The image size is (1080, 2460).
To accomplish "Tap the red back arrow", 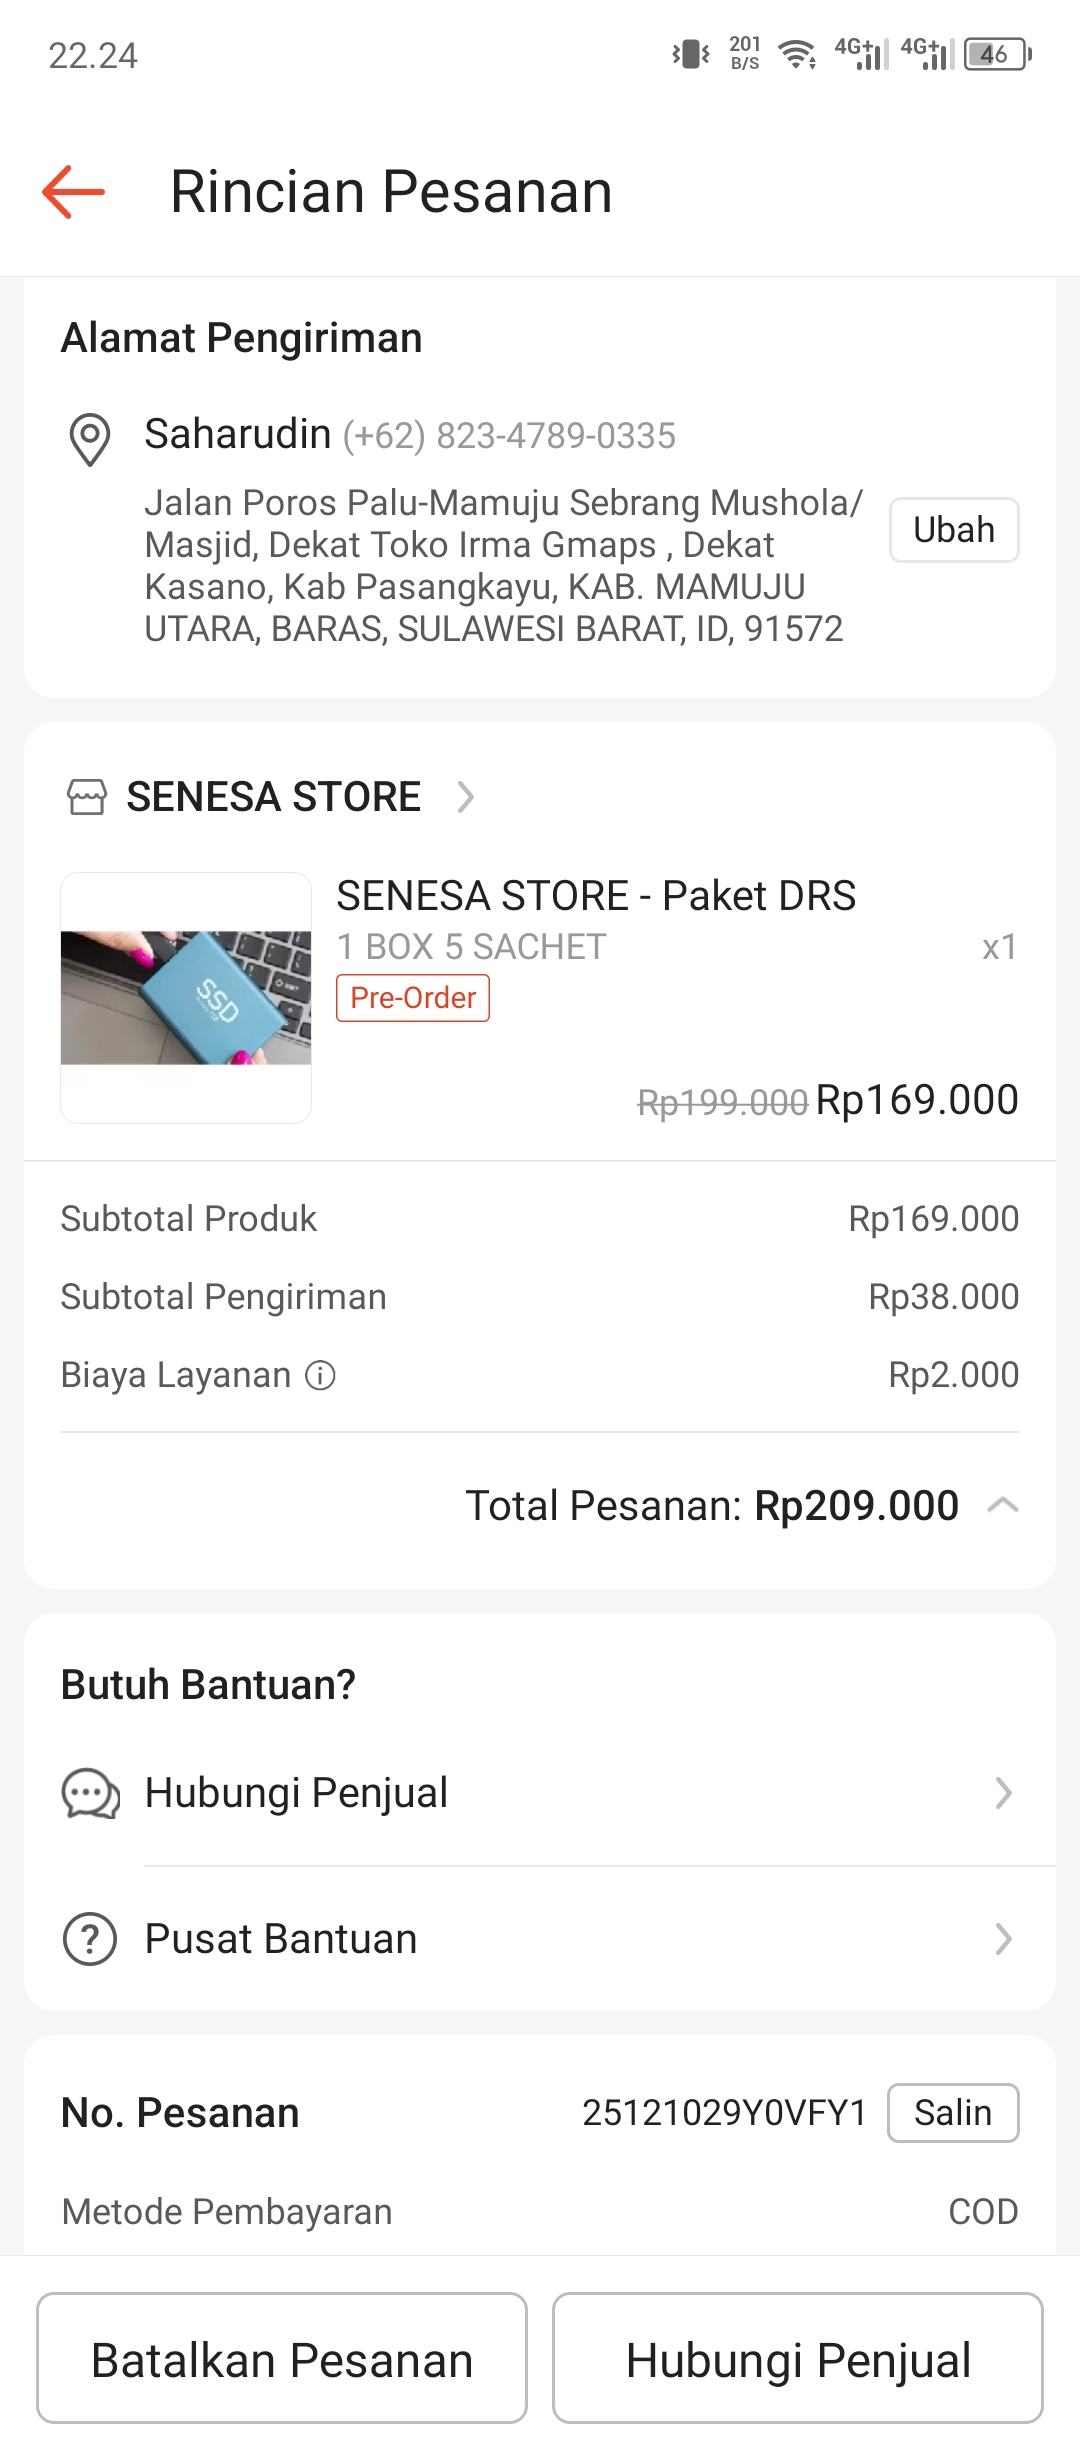I will click(x=73, y=191).
